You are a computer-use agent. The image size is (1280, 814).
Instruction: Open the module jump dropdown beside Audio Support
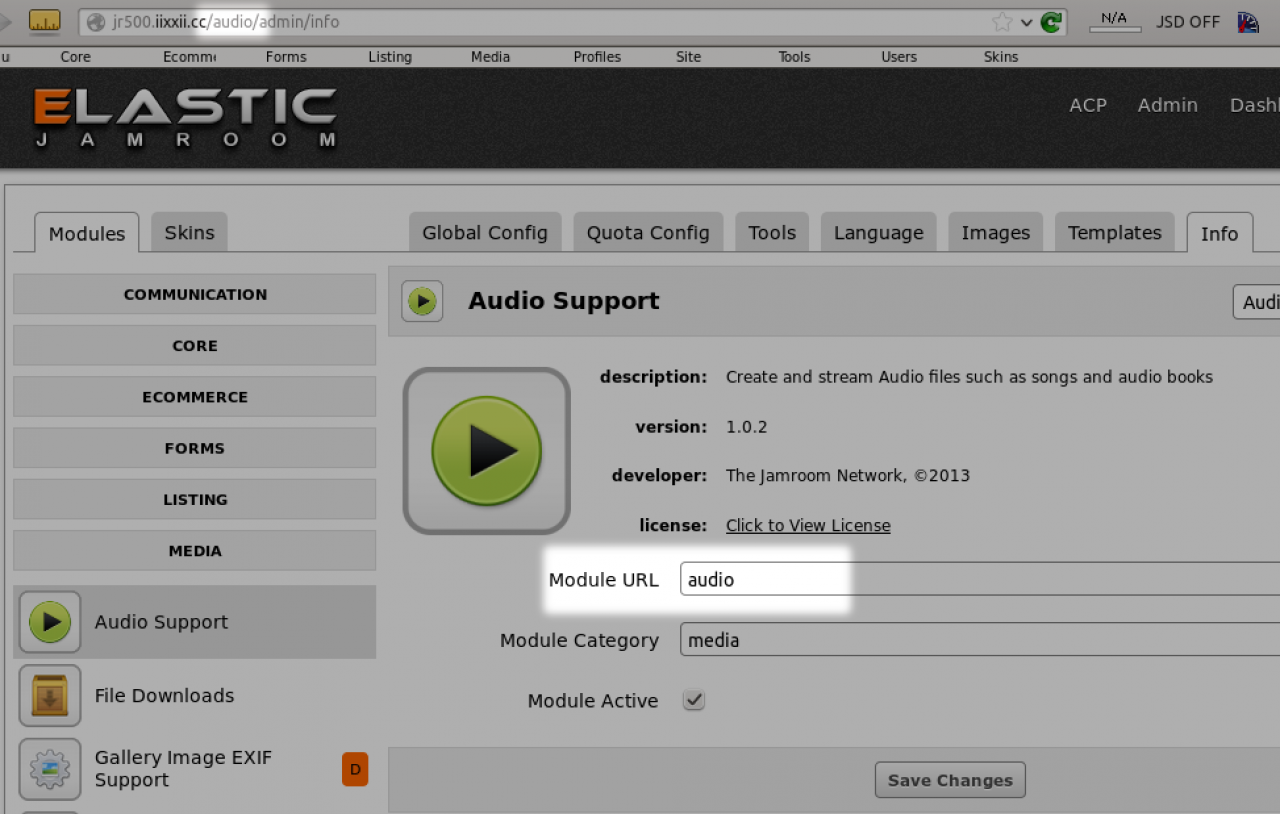(1257, 302)
